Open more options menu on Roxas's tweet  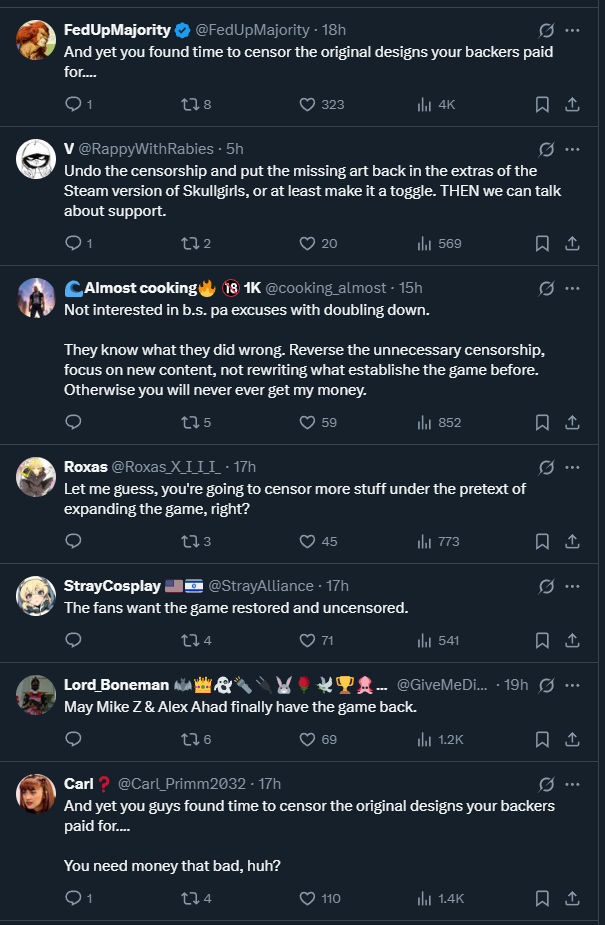tap(572, 467)
